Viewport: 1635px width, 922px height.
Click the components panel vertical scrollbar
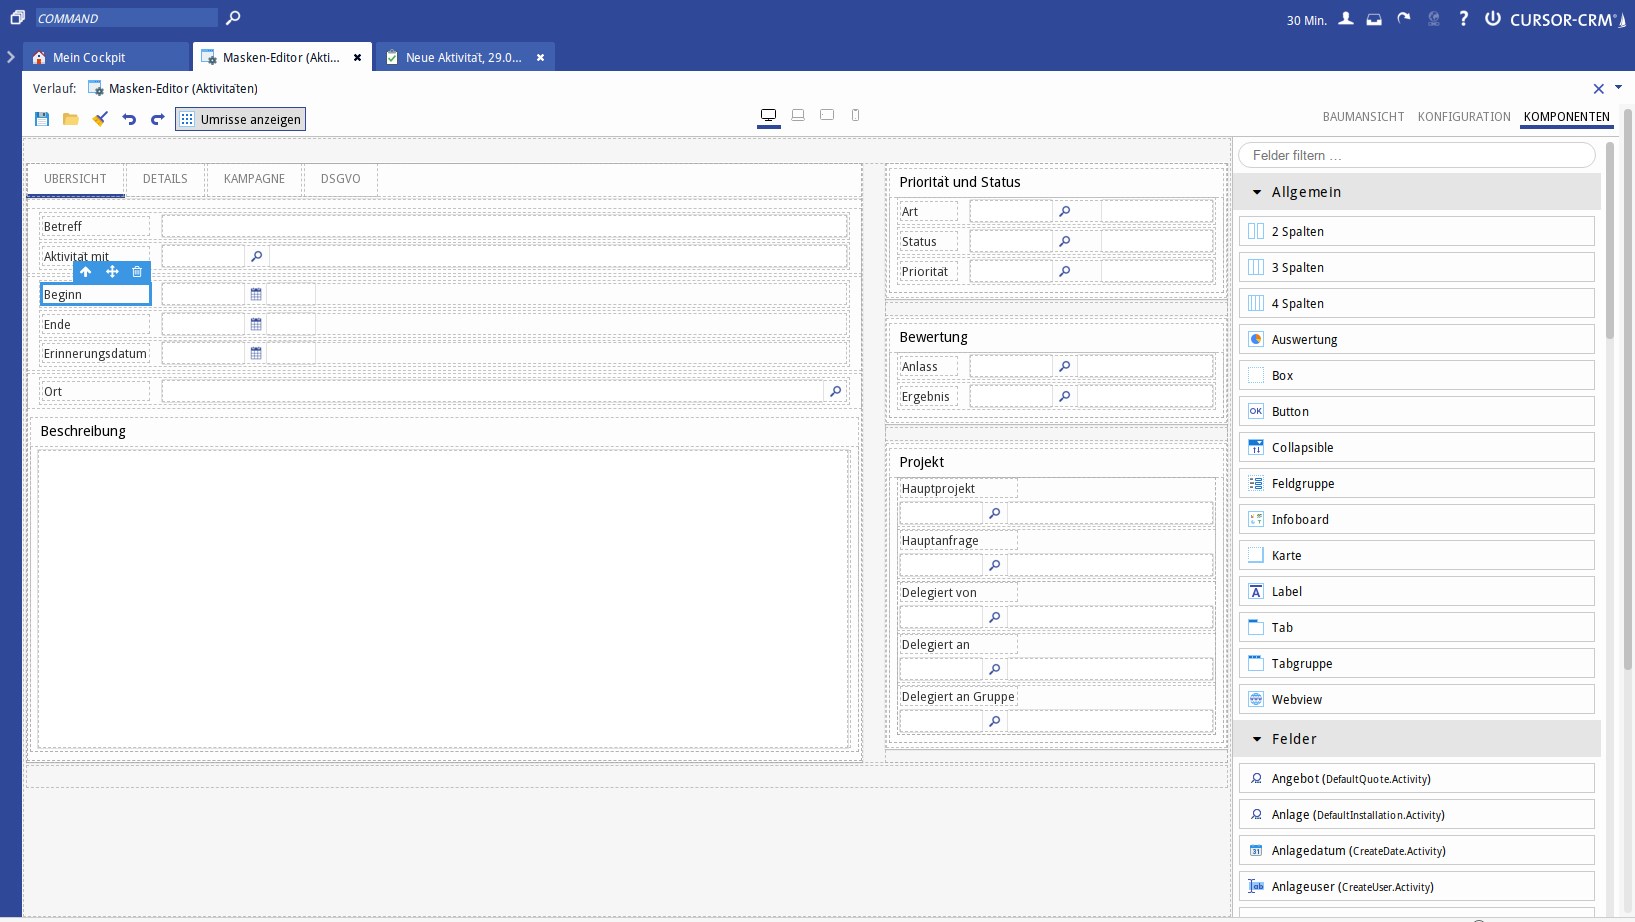click(x=1610, y=240)
